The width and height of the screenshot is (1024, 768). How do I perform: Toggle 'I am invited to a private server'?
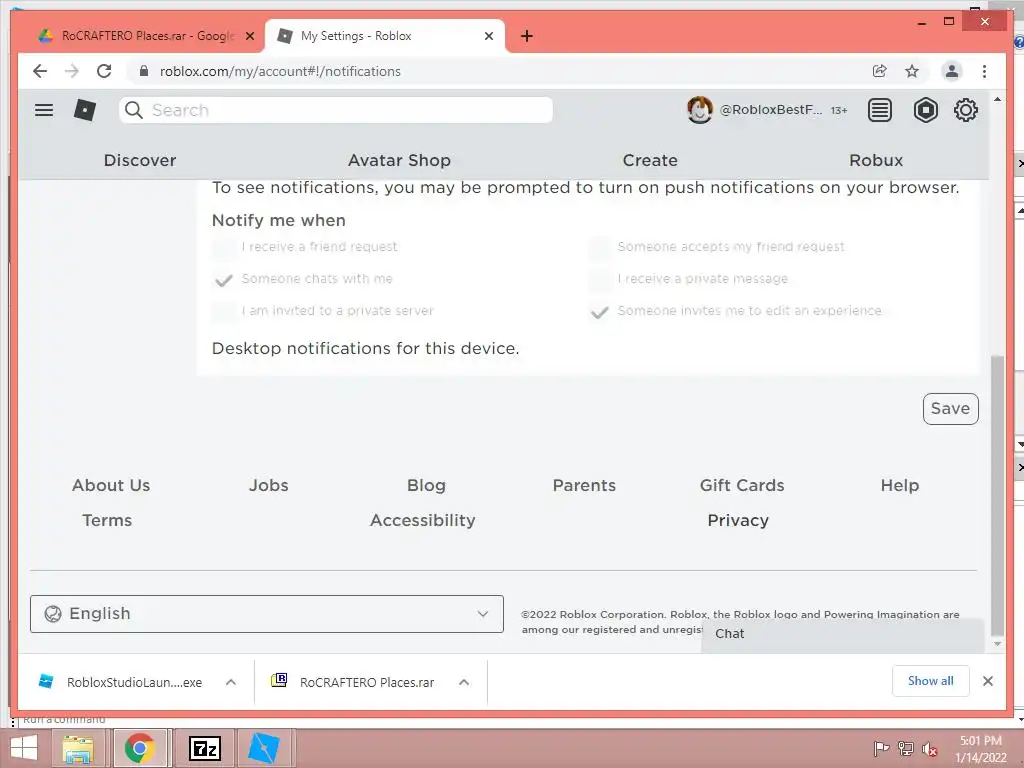223,312
